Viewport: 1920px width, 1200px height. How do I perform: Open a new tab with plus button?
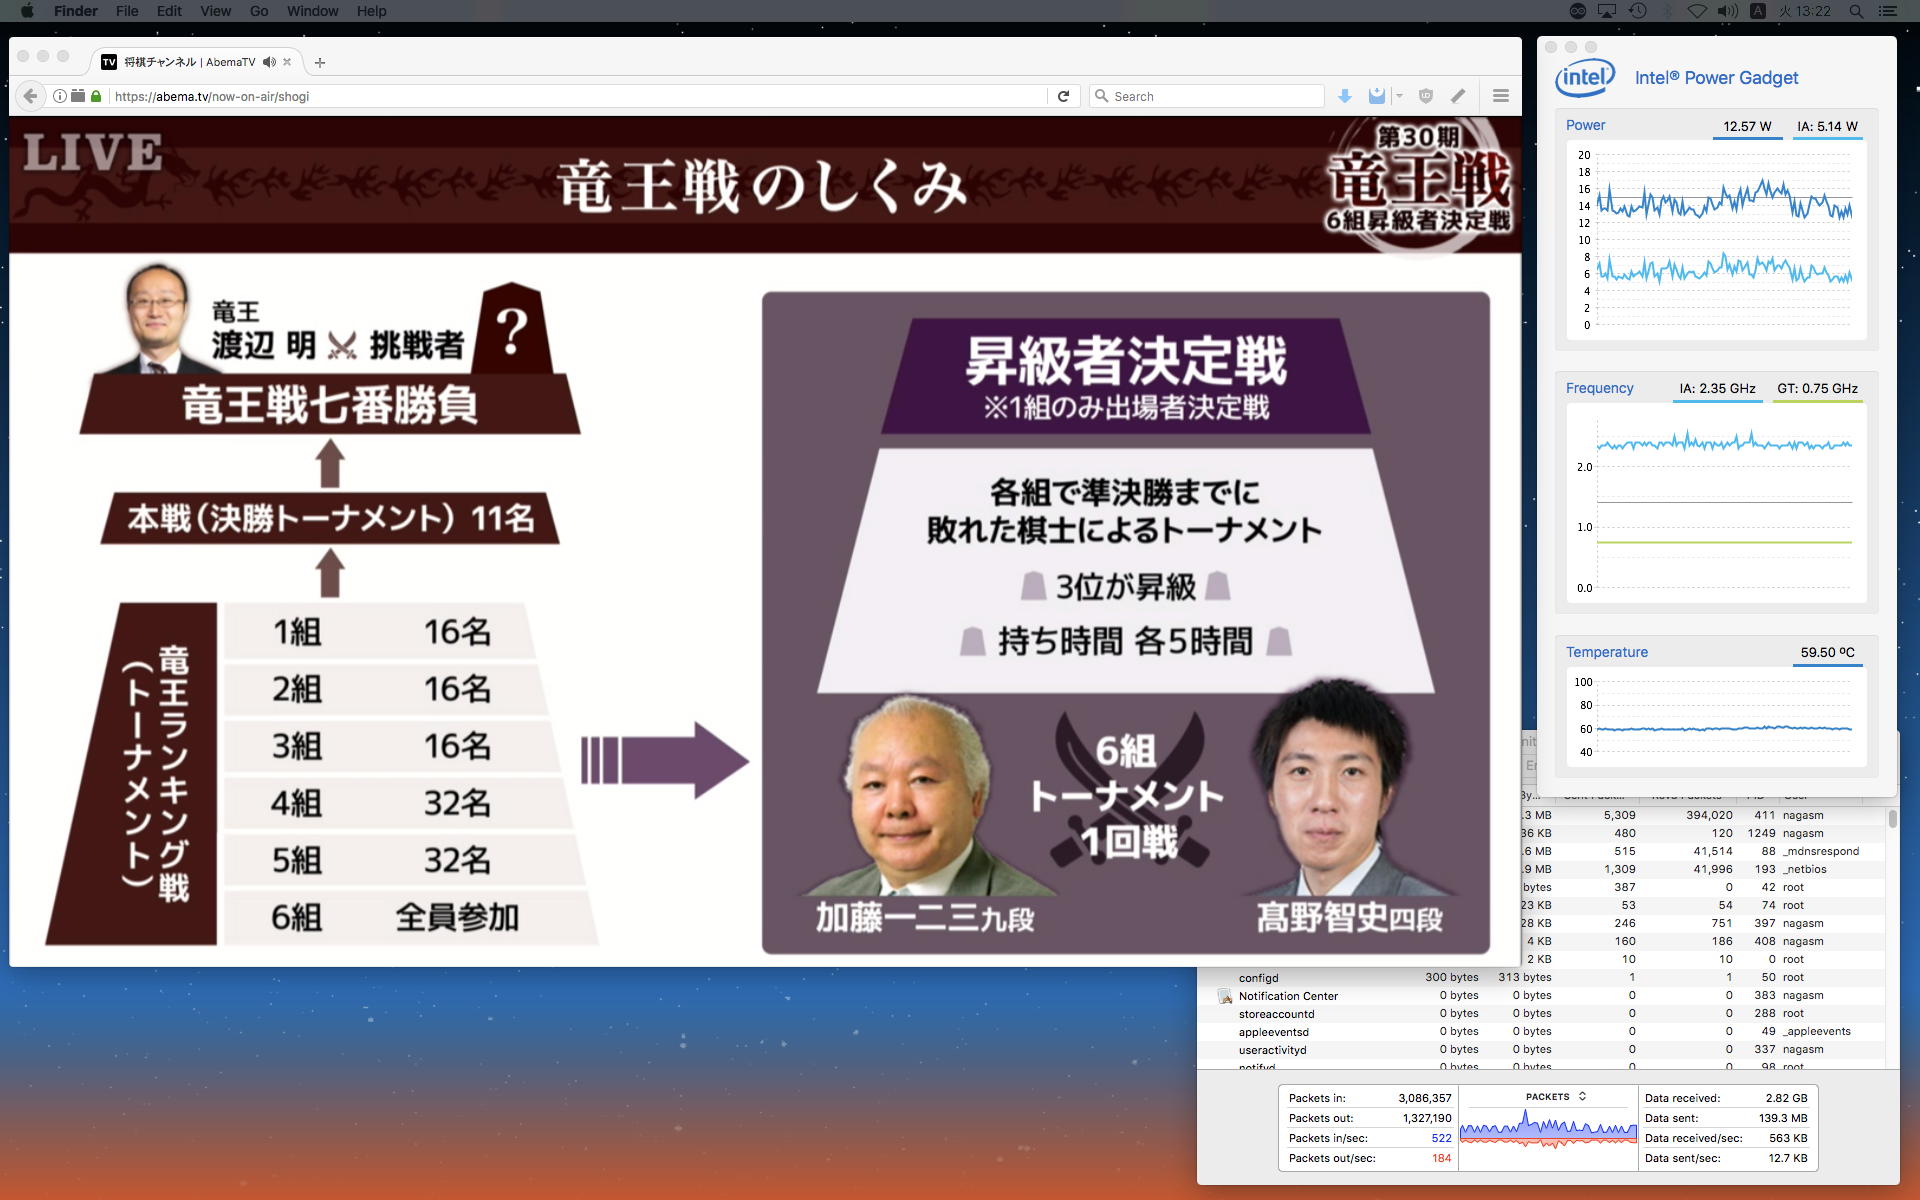pyautogui.click(x=320, y=62)
